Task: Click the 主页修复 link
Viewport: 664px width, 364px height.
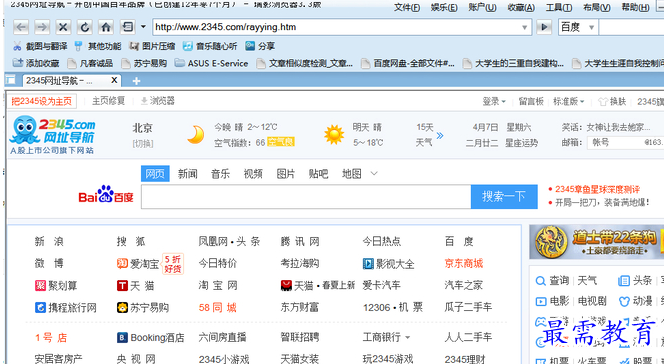Action: click(x=108, y=101)
